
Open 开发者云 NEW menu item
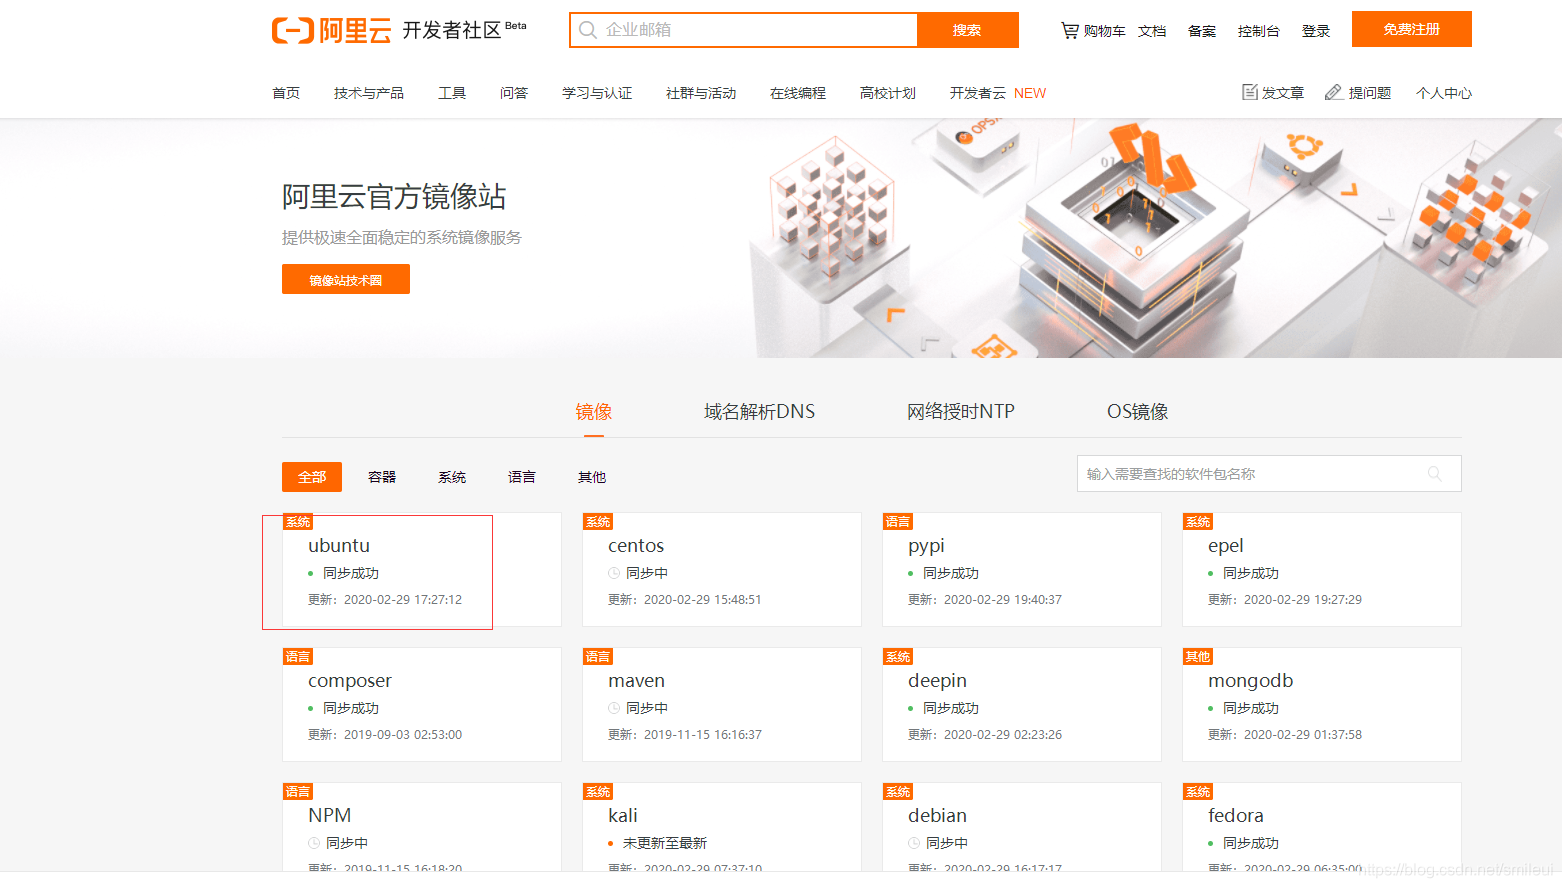[998, 93]
